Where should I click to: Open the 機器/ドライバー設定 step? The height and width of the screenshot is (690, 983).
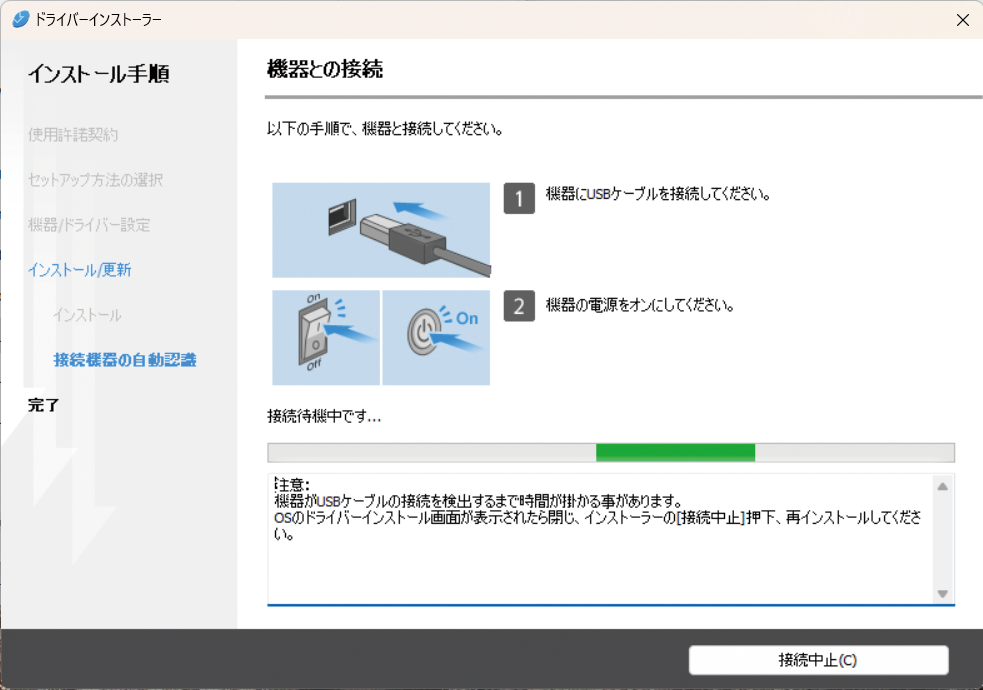coord(88,225)
